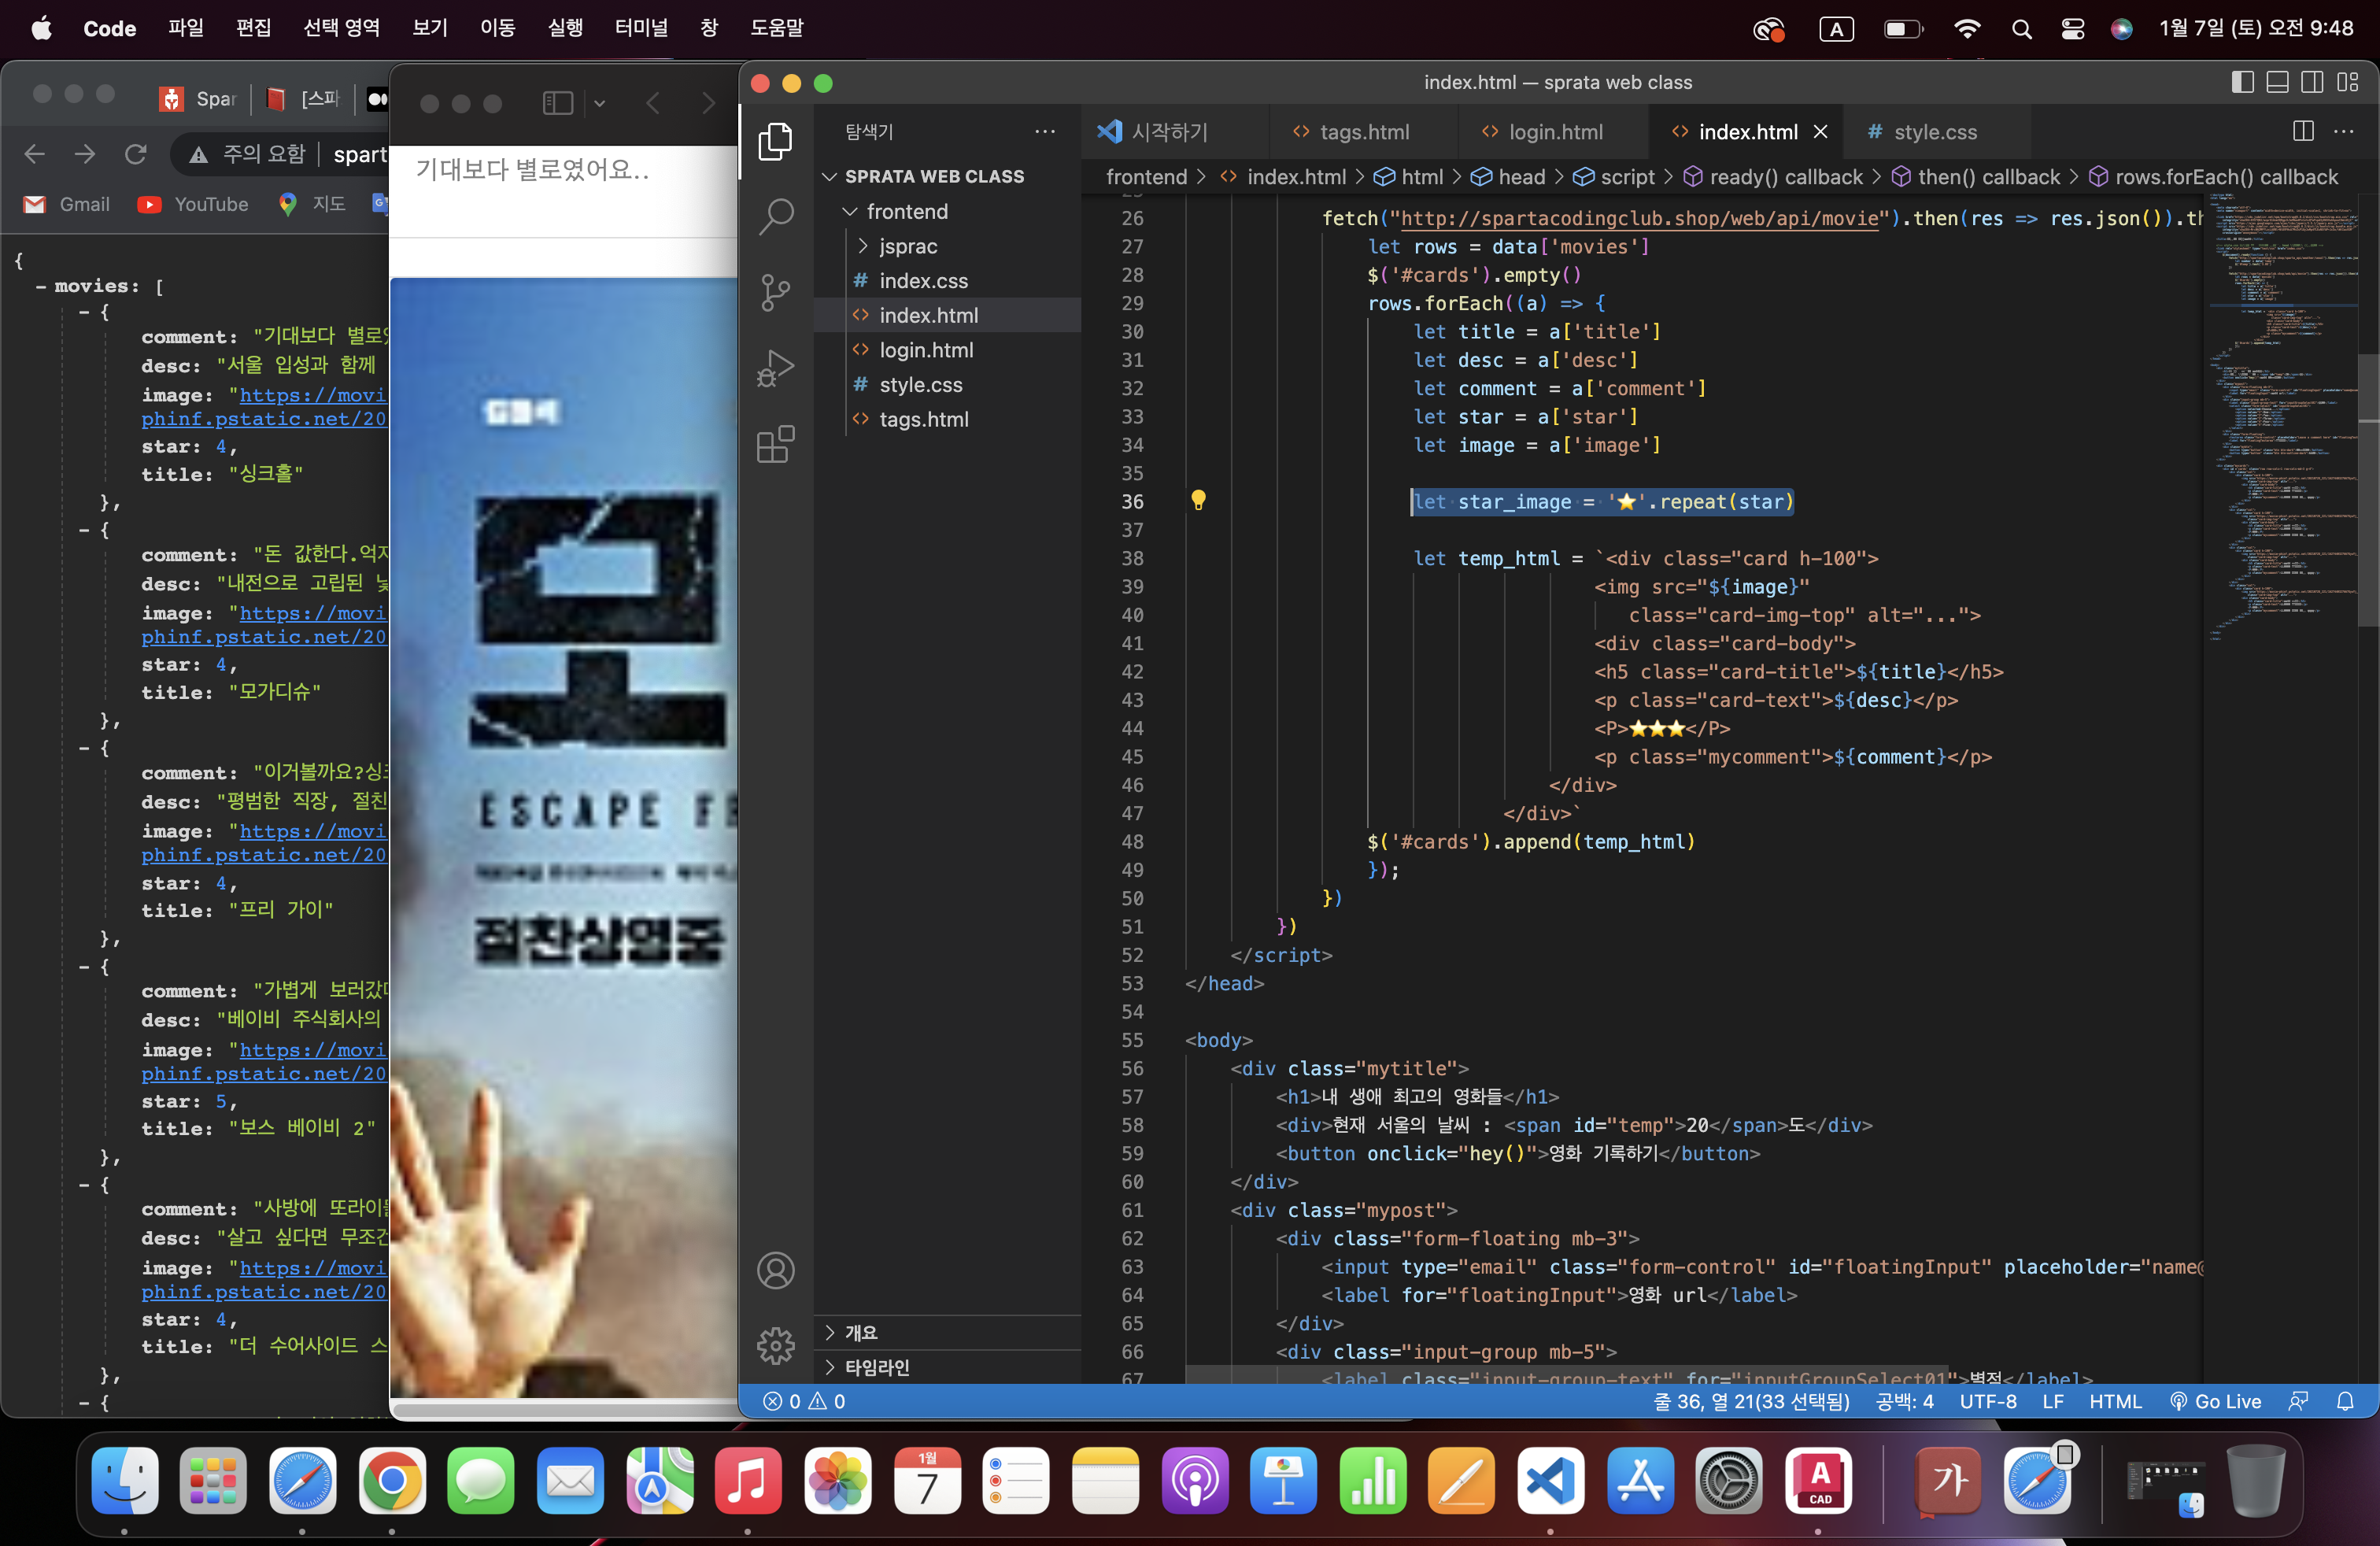
Task: Click the lightbulb code action on line 36
Action: point(1198,500)
